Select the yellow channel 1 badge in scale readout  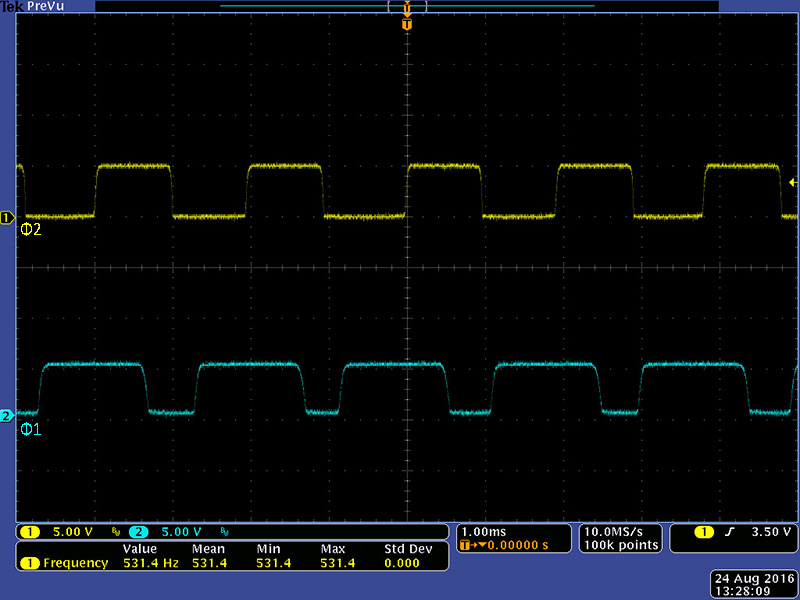tap(31, 531)
